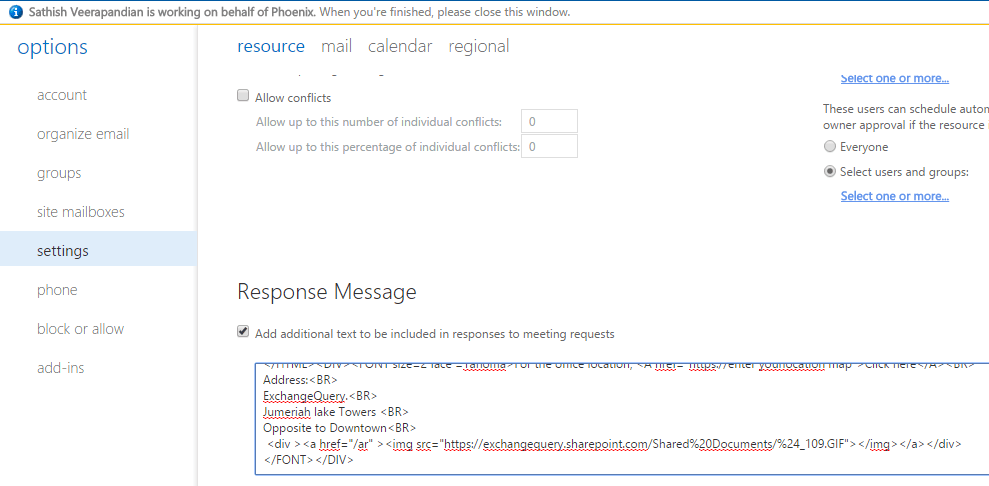The height and width of the screenshot is (486, 989).
Task: Switch to the mail tab
Action: (x=336, y=46)
